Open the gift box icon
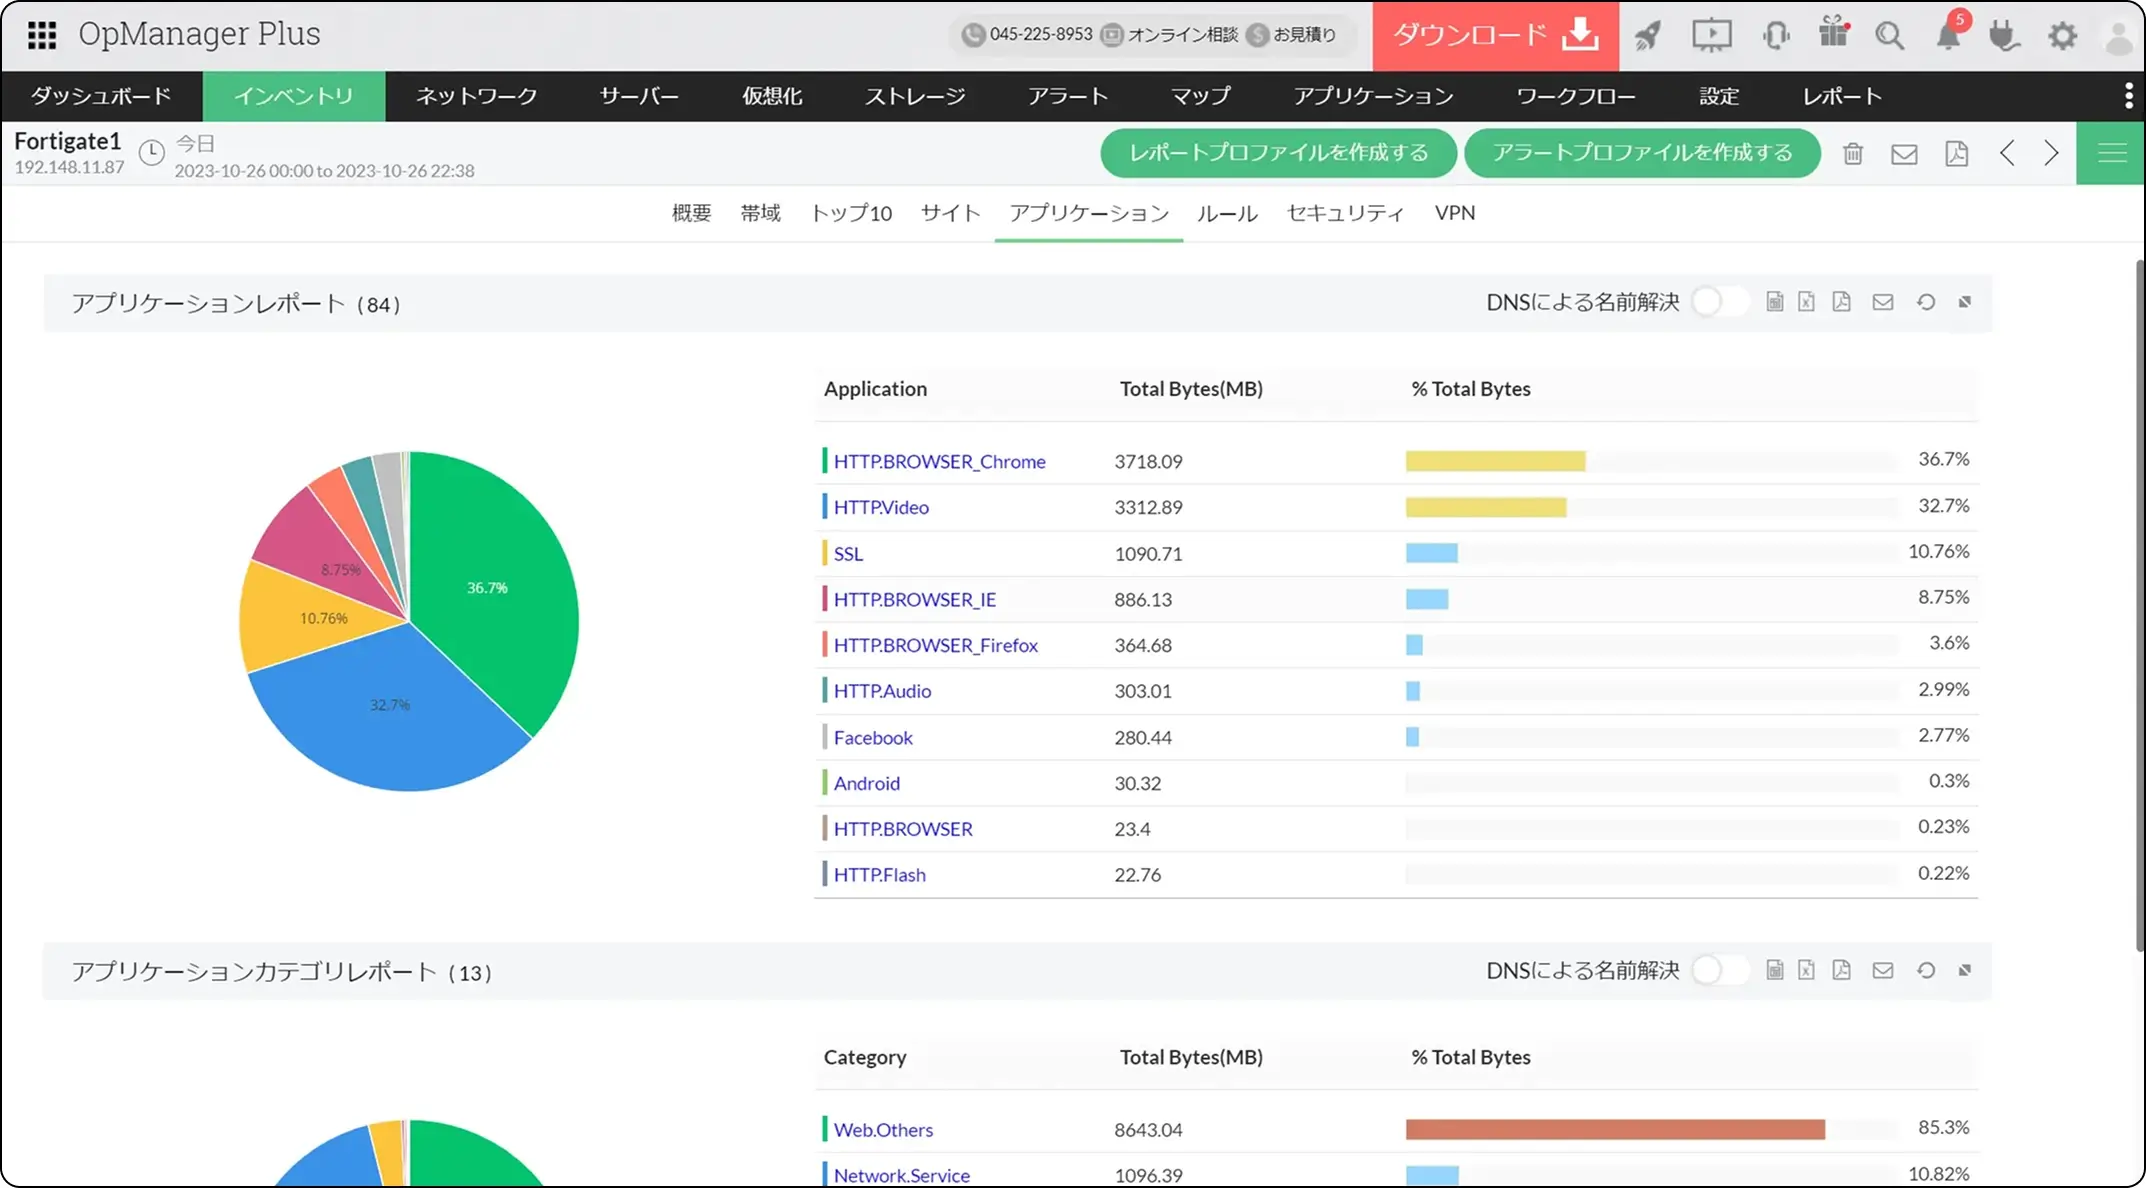This screenshot has height=1188, width=2146. (1833, 33)
